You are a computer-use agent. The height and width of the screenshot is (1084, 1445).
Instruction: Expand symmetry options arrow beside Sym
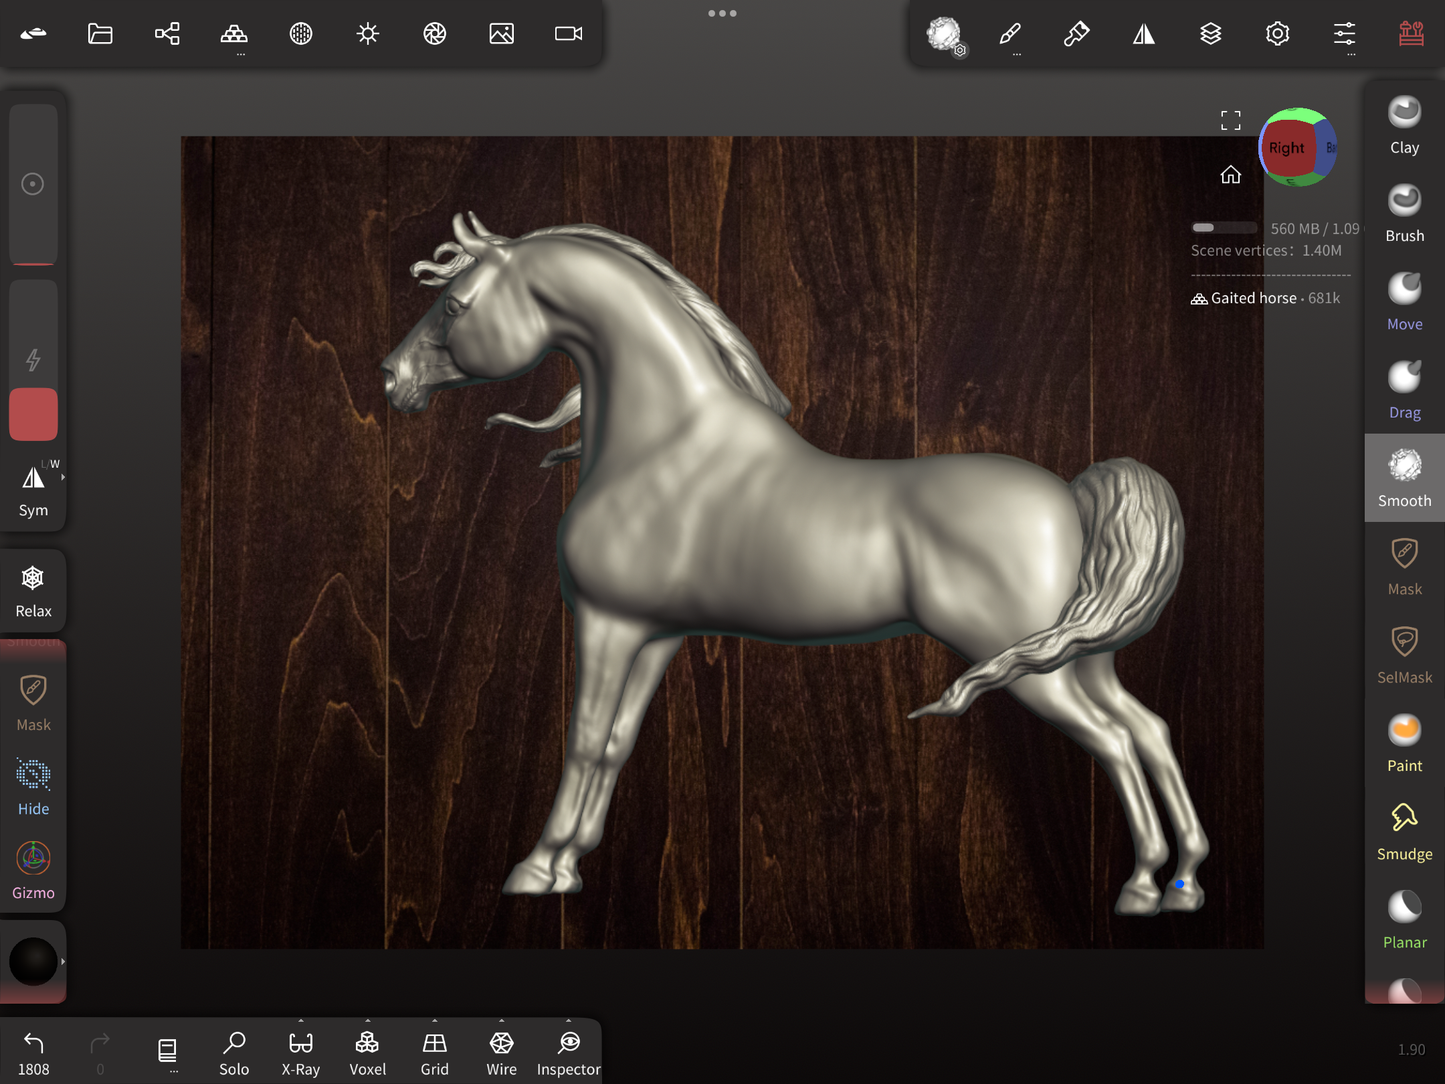point(63,478)
